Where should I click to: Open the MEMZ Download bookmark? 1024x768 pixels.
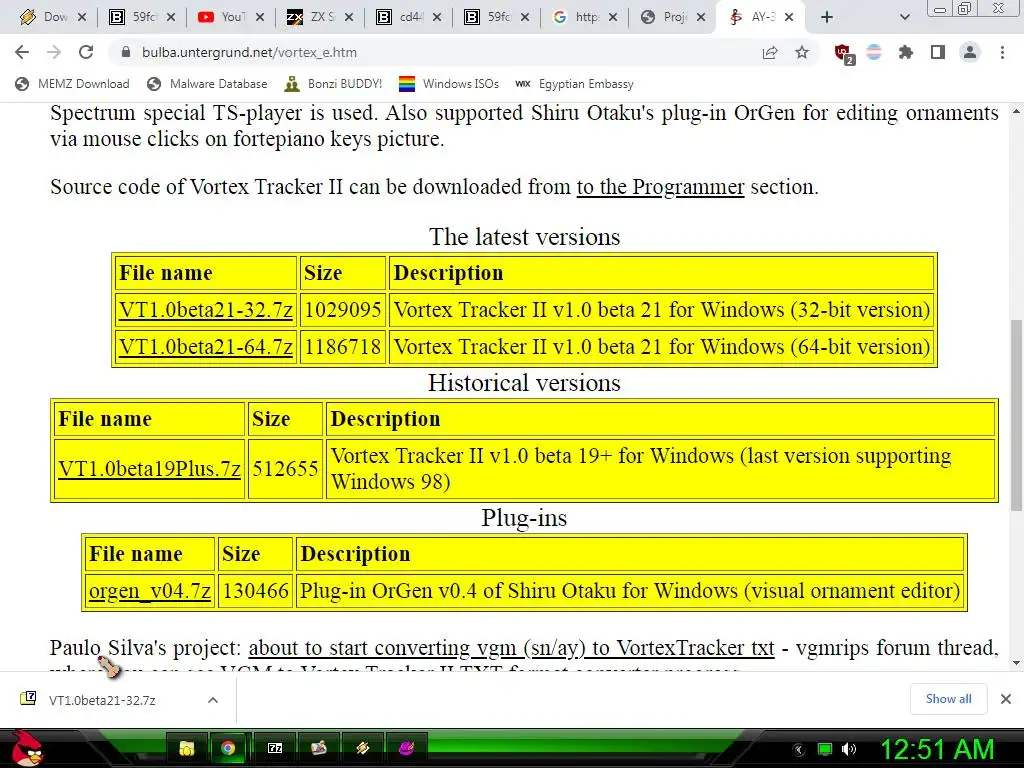pyautogui.click(x=72, y=84)
